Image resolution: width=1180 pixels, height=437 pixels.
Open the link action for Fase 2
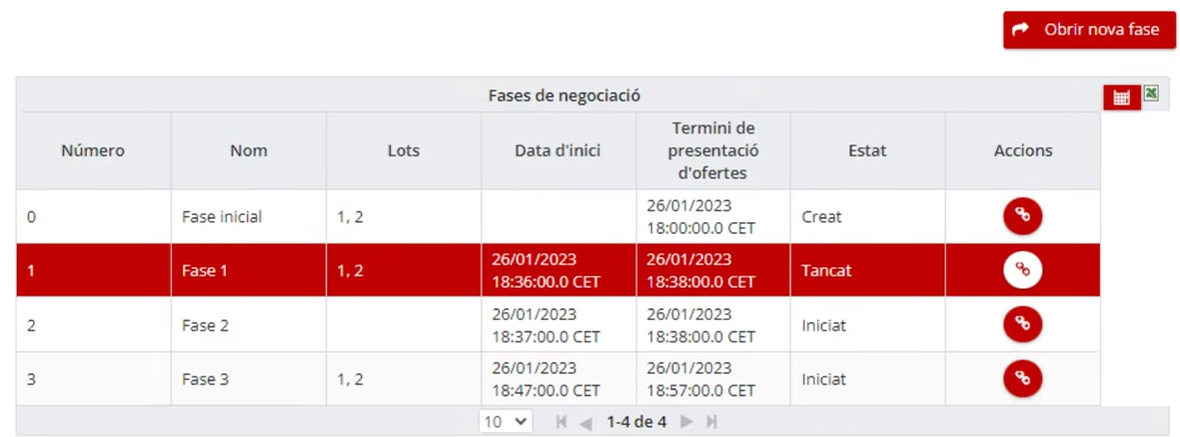tap(1022, 324)
